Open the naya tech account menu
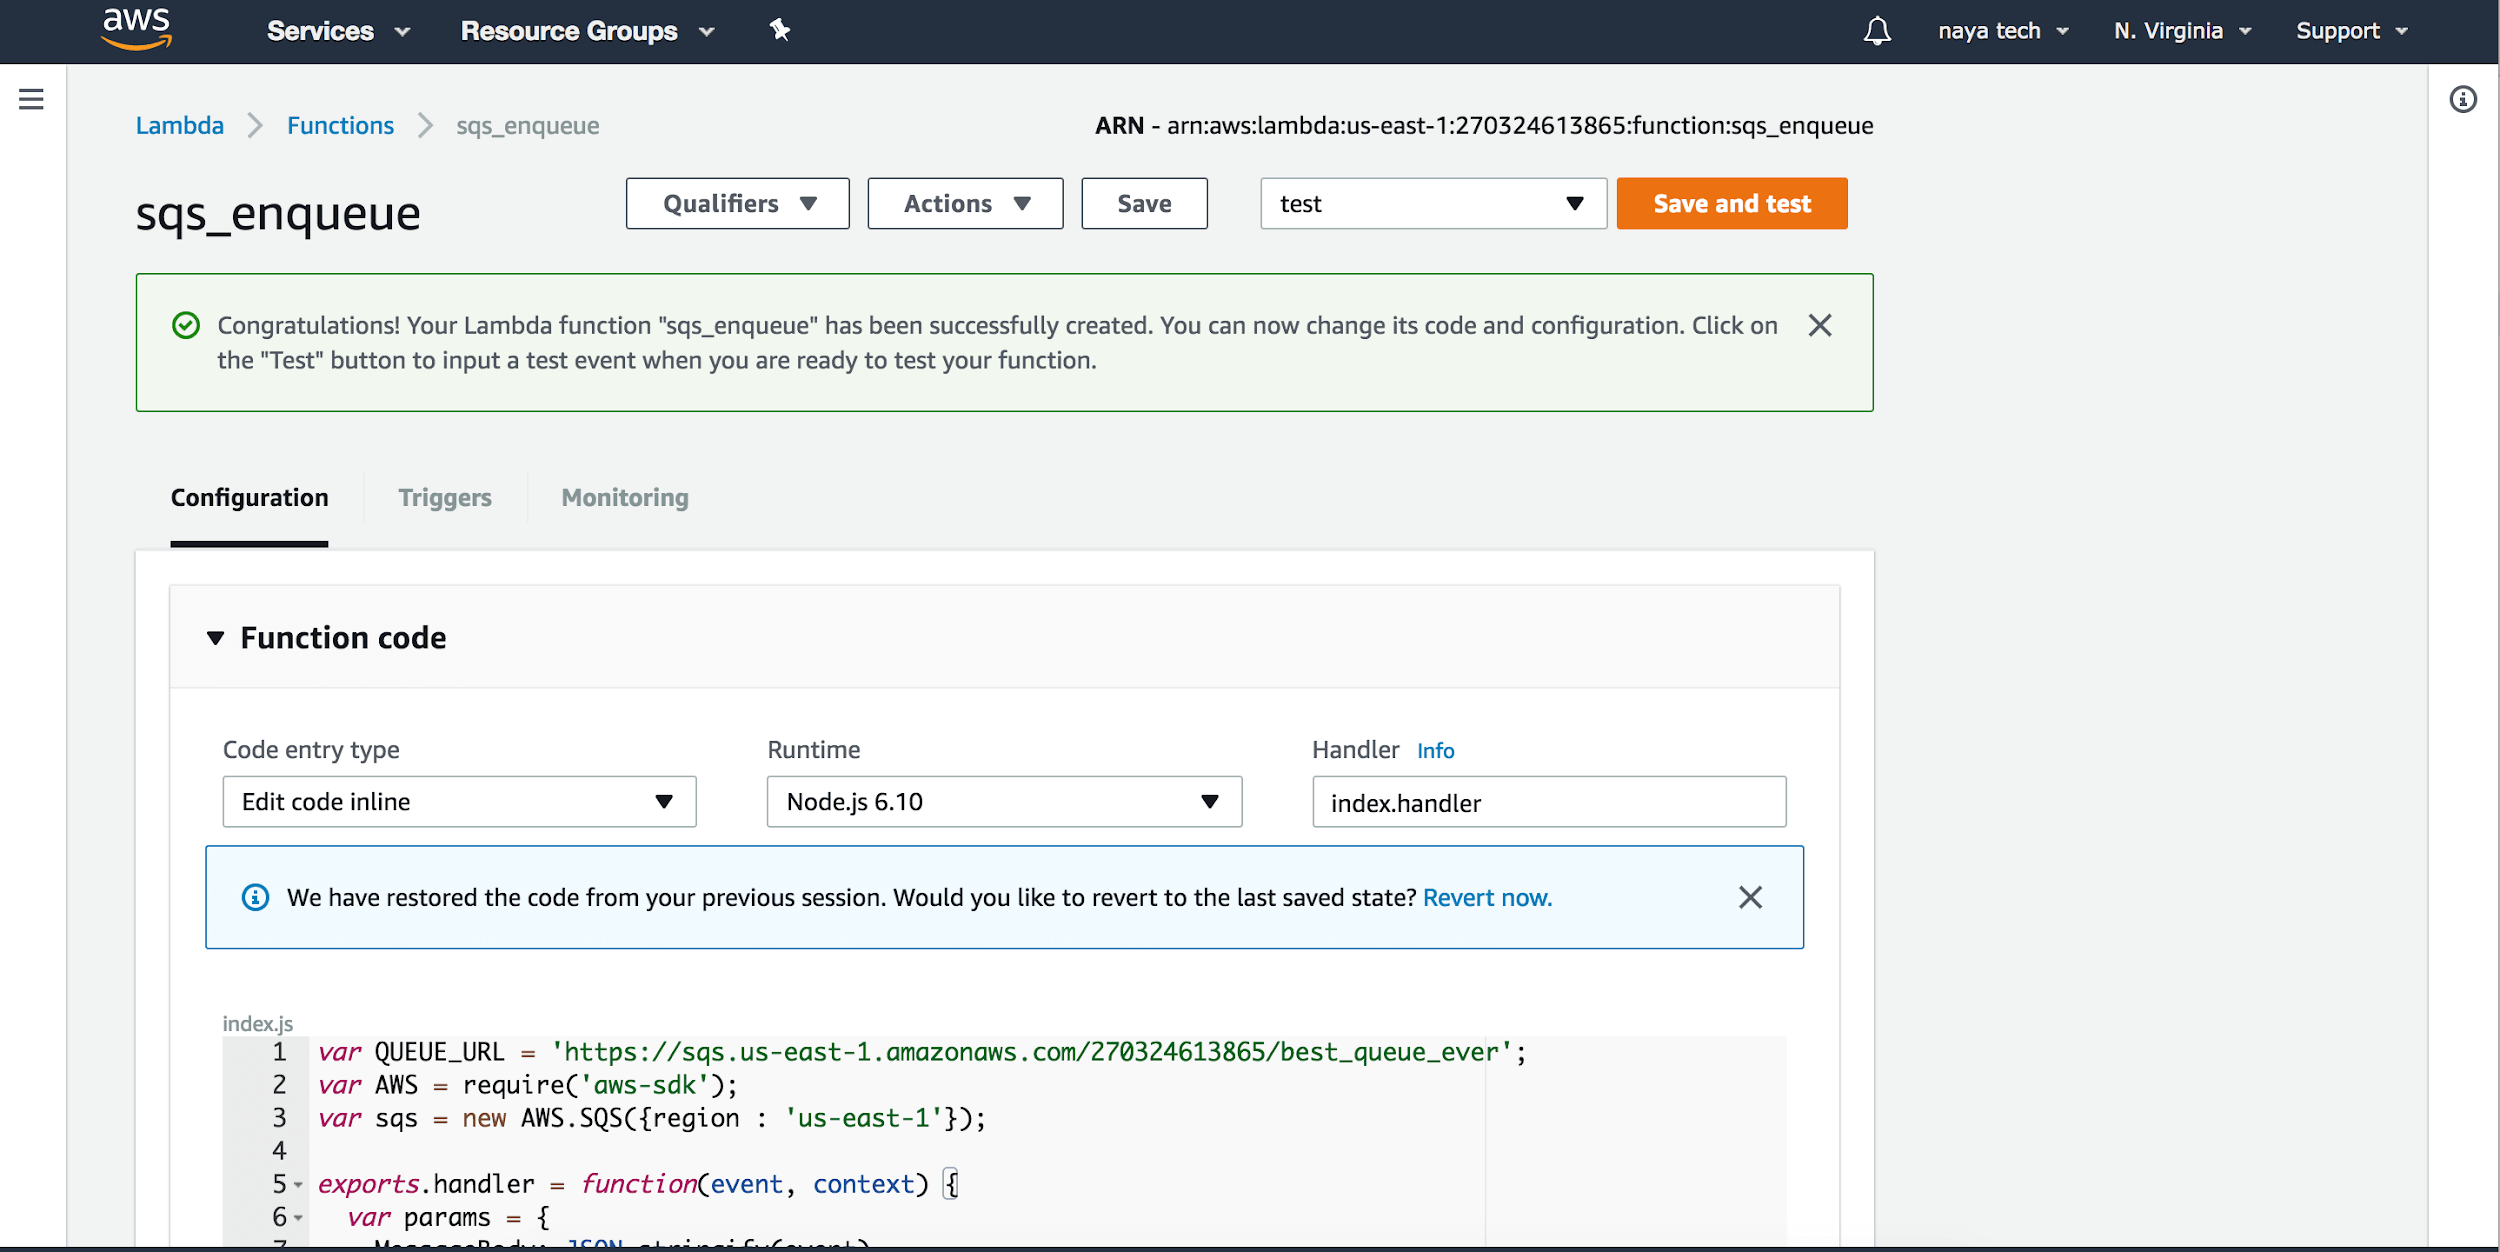The height and width of the screenshot is (1252, 2500). [2003, 31]
